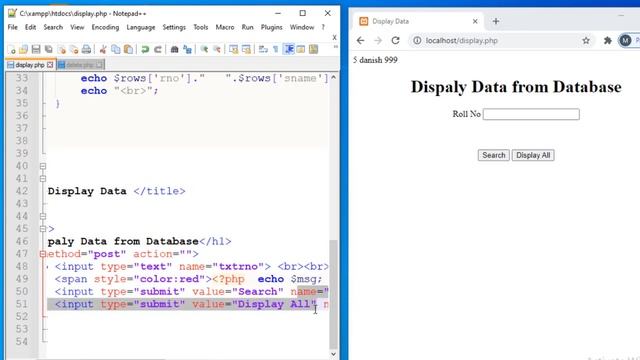
Task: Click the Chrome forward button
Action: [x=378, y=40]
